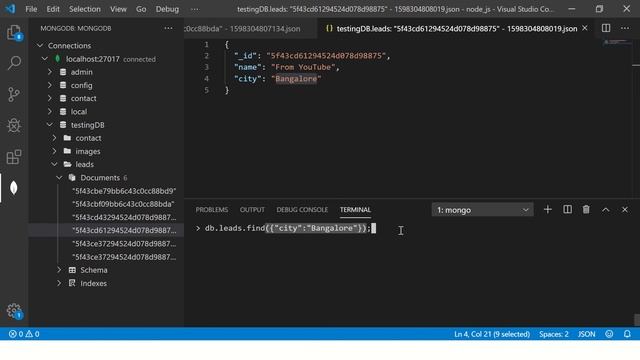The image size is (640, 360).
Task: Expand the Schema node
Action: pos(59,270)
